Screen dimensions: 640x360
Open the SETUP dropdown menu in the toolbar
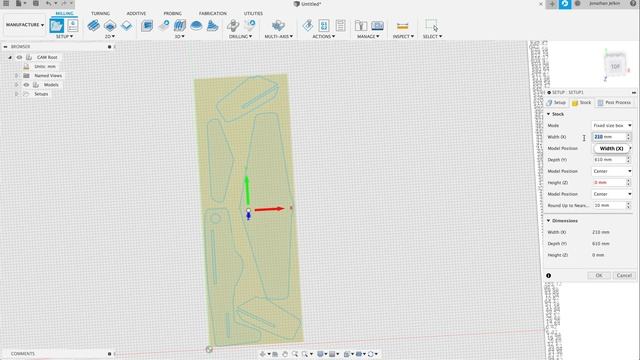click(64, 36)
